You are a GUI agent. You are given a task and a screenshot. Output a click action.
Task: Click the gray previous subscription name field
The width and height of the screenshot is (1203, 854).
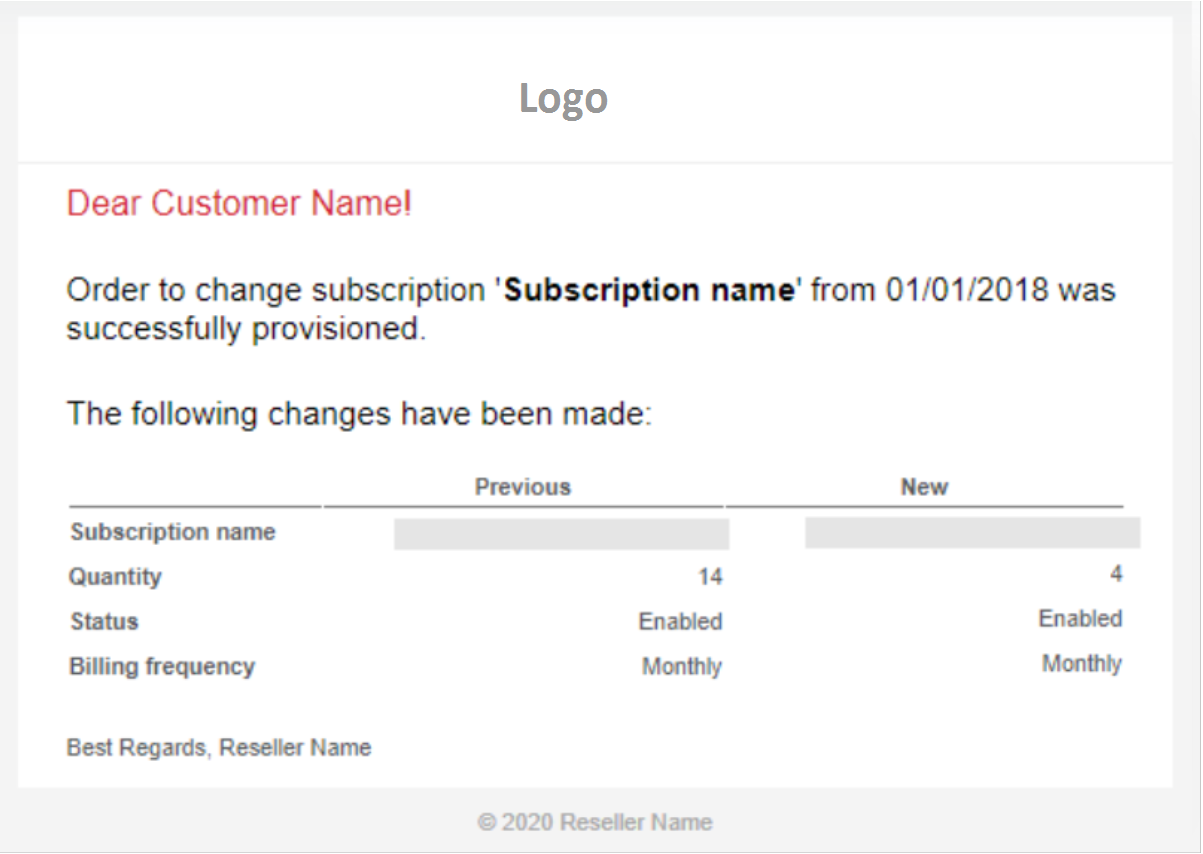pos(561,534)
